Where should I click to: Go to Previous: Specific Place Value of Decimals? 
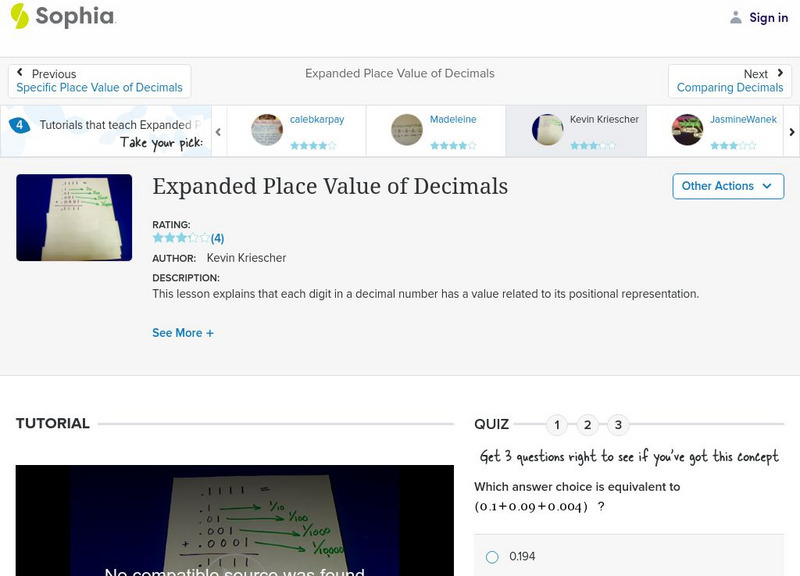click(x=99, y=81)
